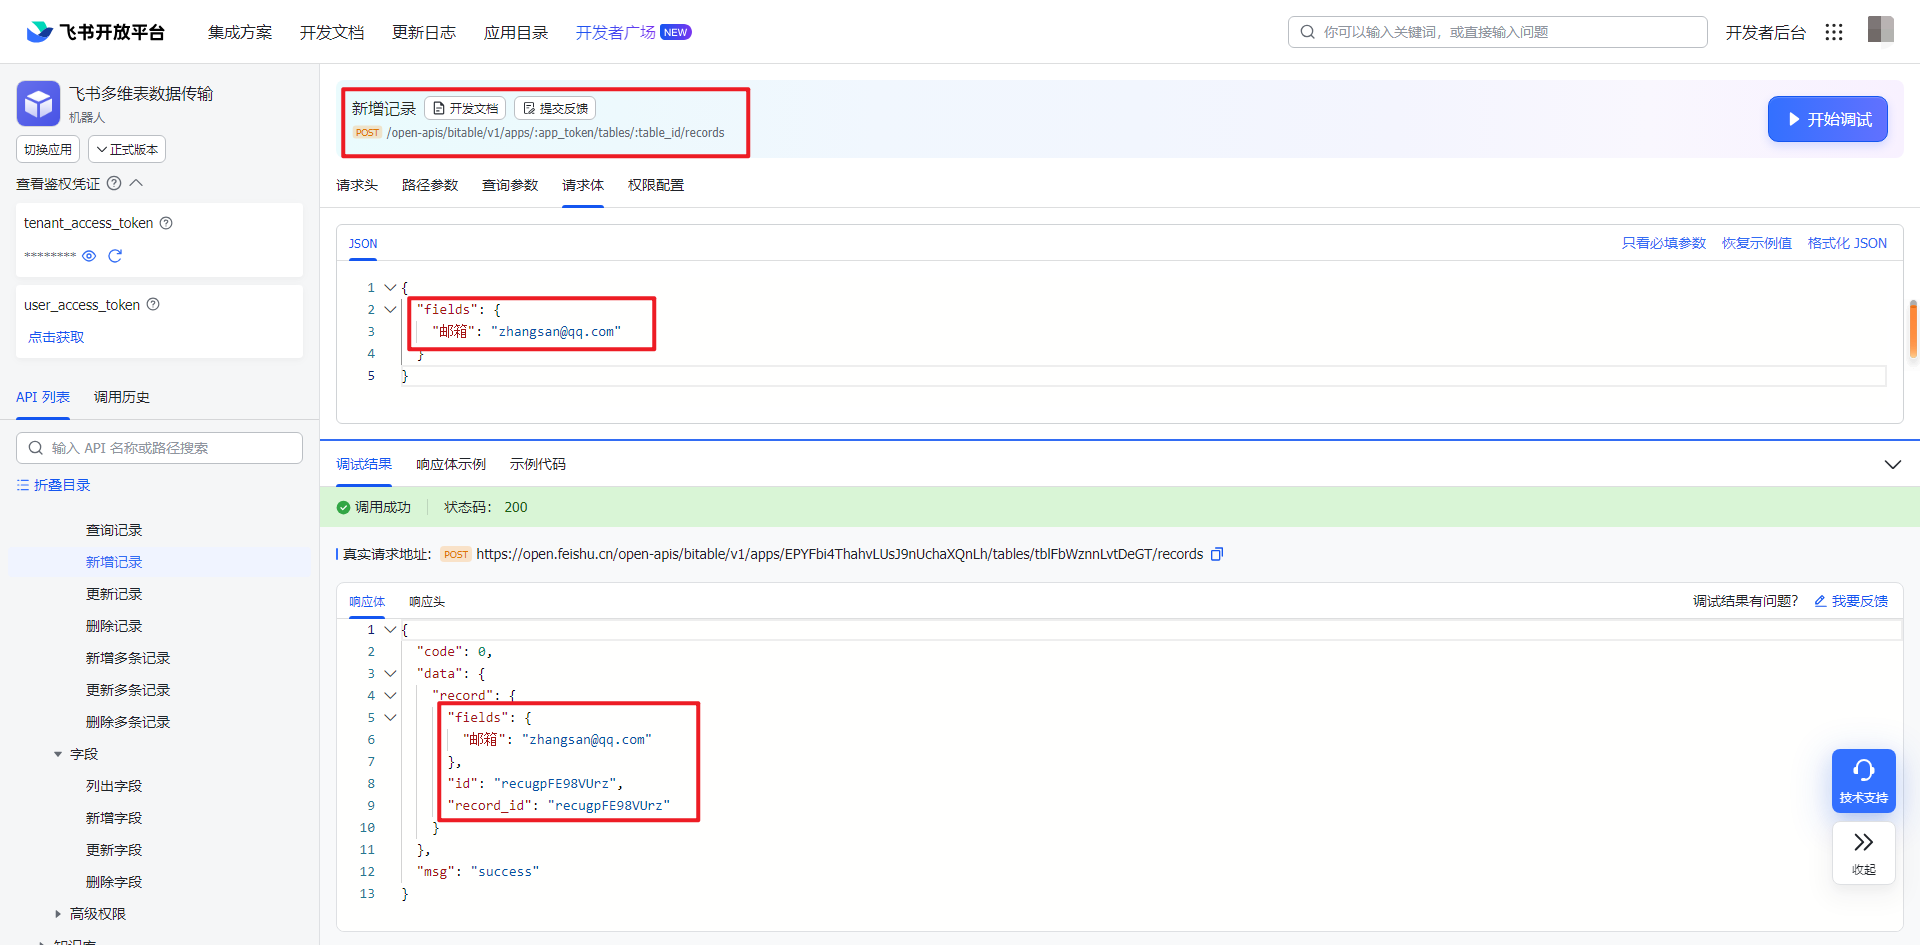Click the 提交反馈 button
Image resolution: width=1920 pixels, height=945 pixels.
[555, 108]
